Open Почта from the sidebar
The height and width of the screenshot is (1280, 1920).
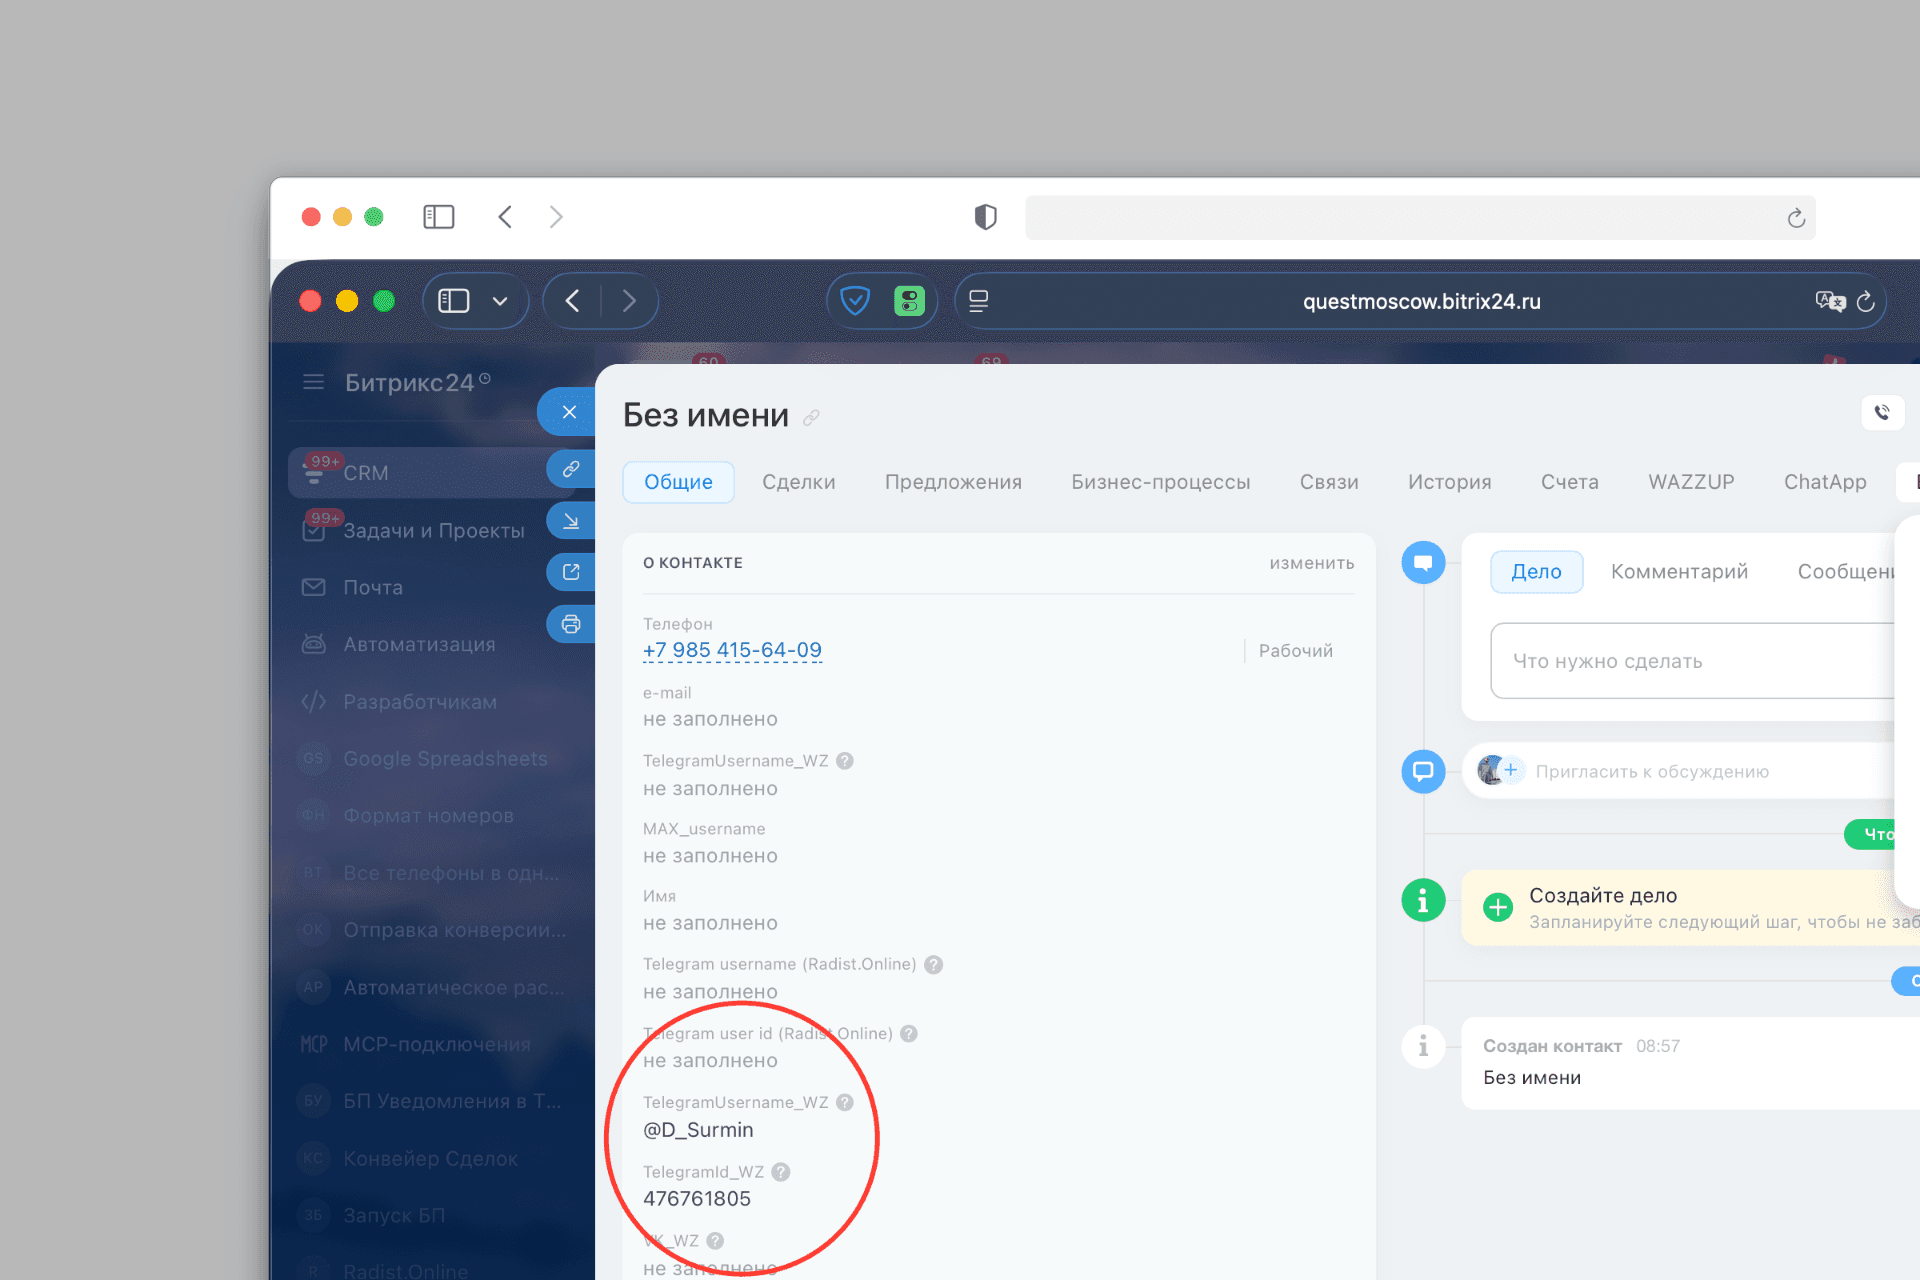click(374, 587)
